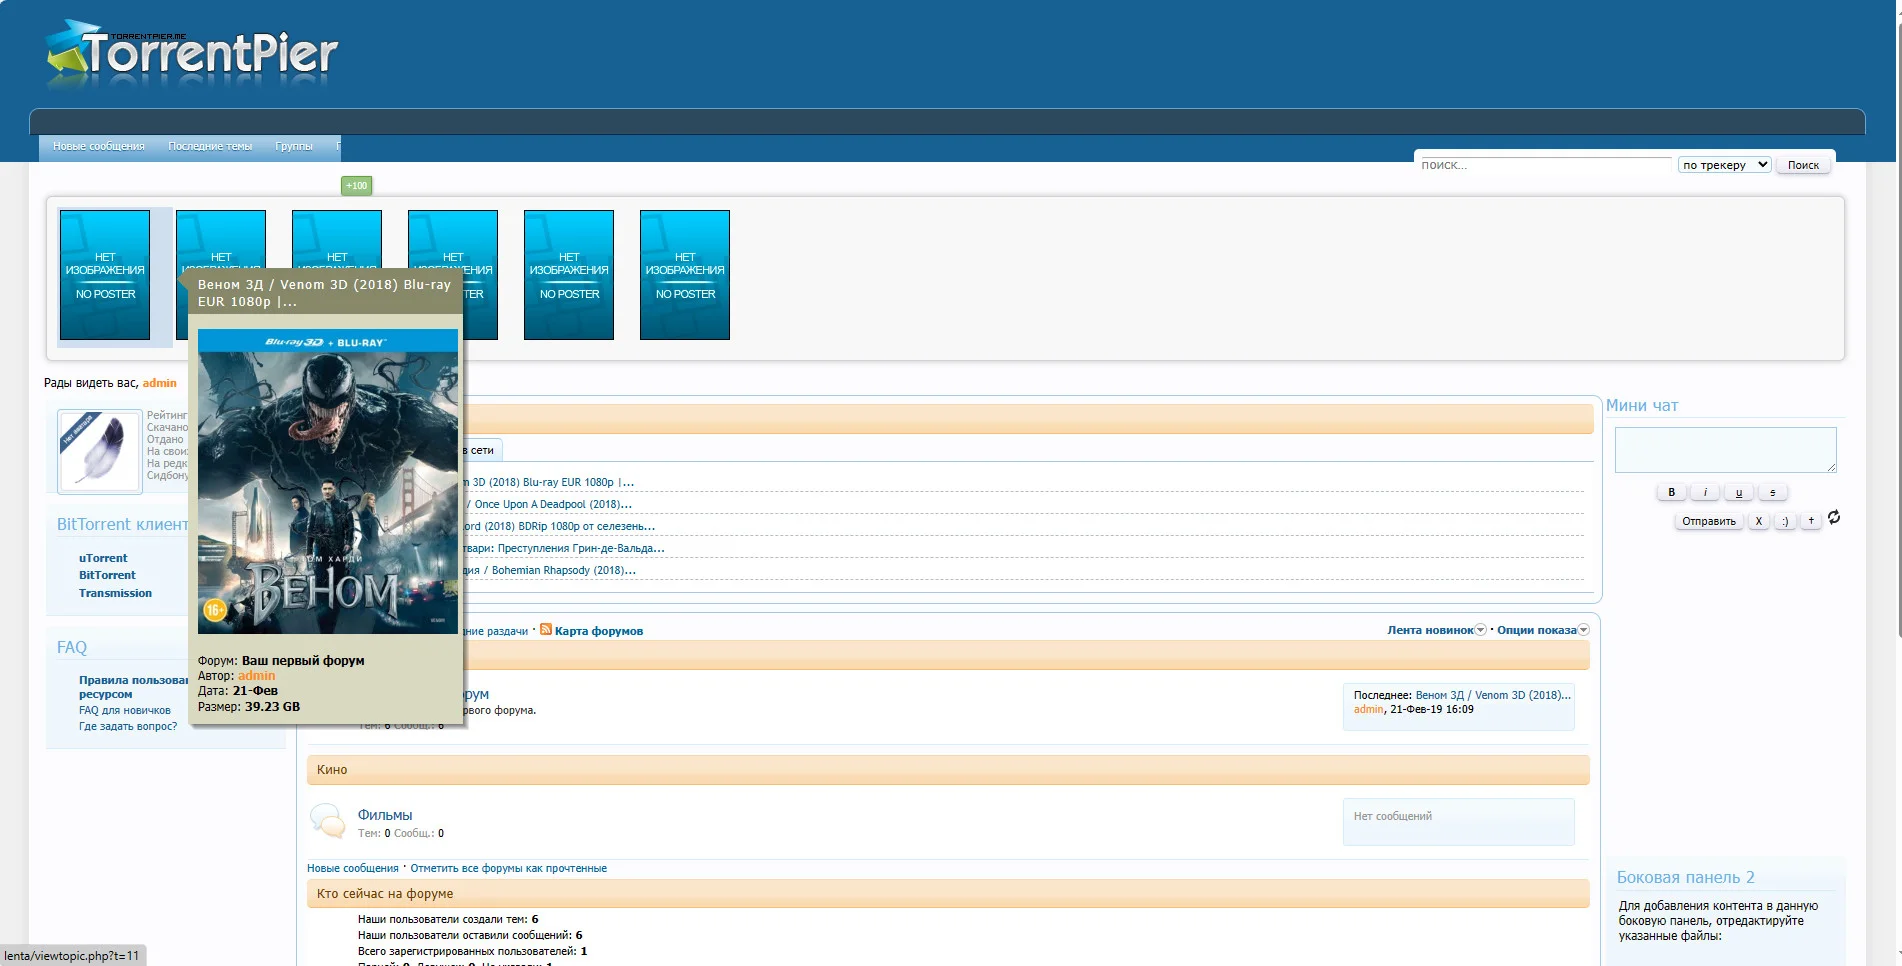Apply strikethrough with the s chat button
1902x966 pixels.
click(1773, 492)
